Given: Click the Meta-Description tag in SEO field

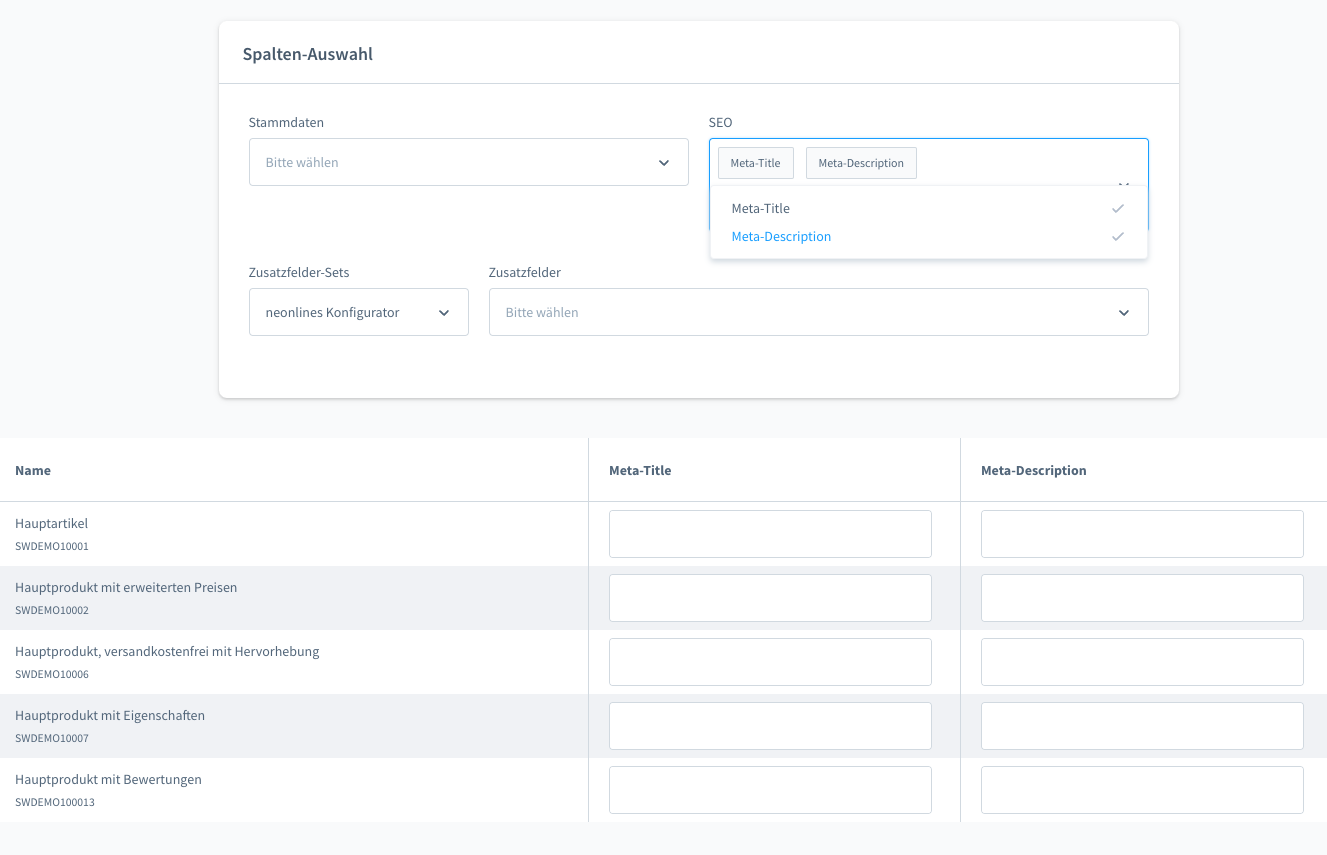Looking at the screenshot, I should pos(861,163).
